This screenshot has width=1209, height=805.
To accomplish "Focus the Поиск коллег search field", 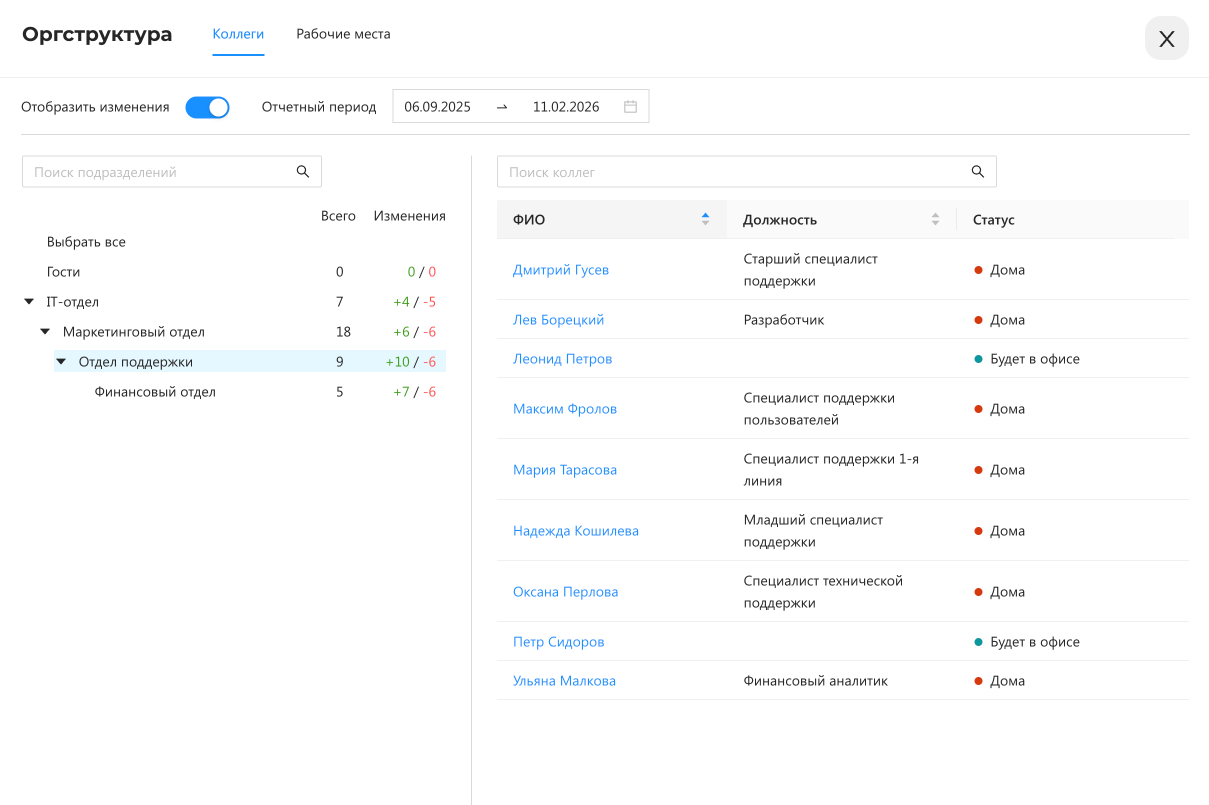I will click(x=730, y=172).
